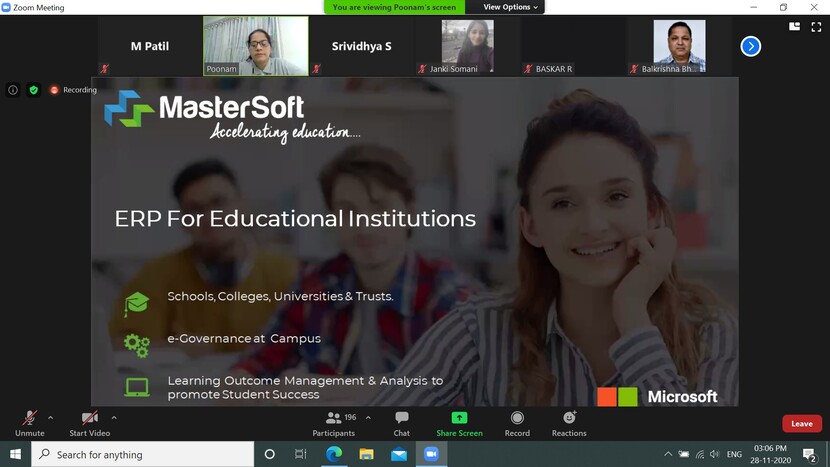Screen dimensions: 830x467
Task: Expand video settings arrow beside Start Video
Action: pyautogui.click(x=114, y=417)
